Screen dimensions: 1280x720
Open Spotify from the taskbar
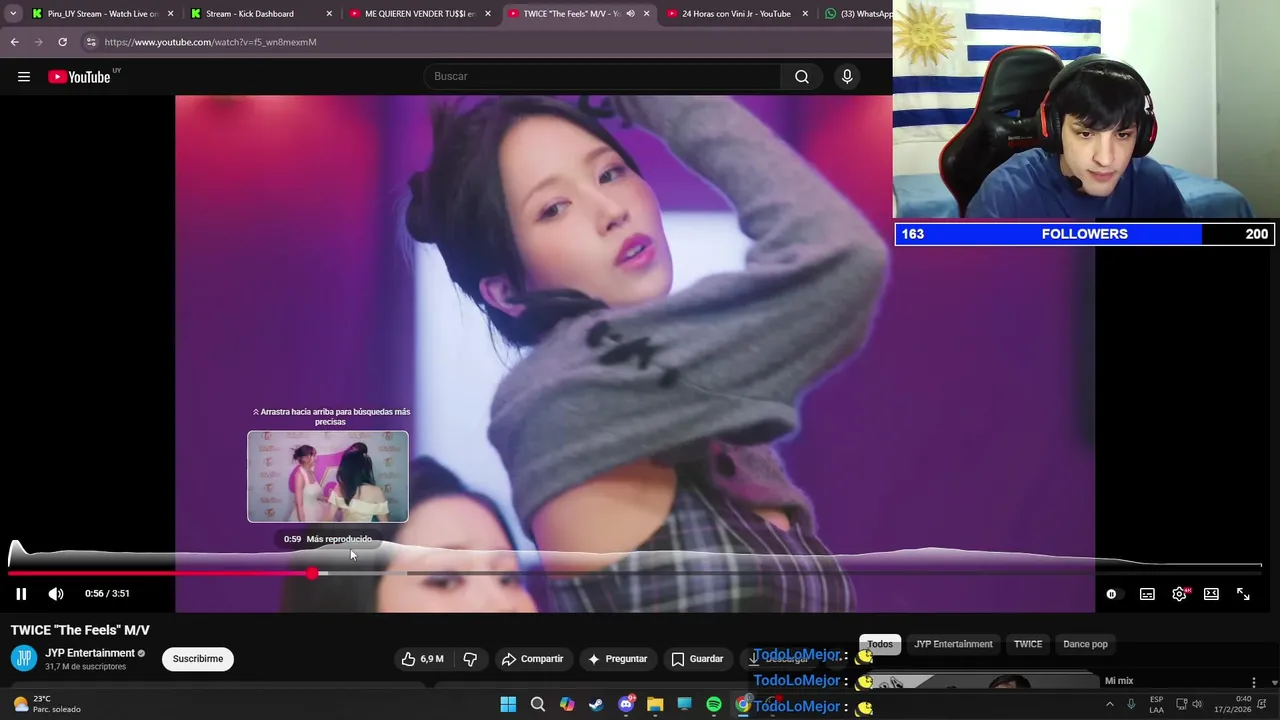coord(714,705)
